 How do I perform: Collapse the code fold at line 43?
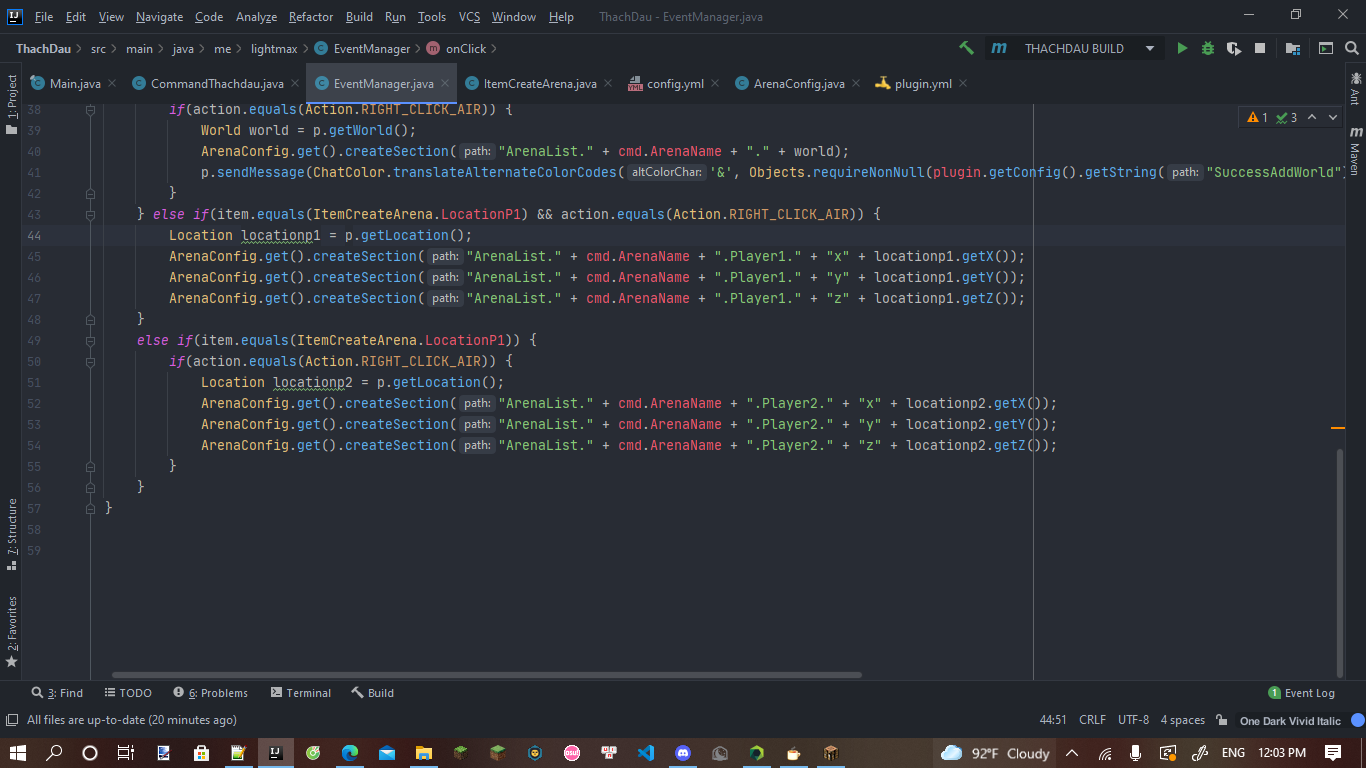pyautogui.click(x=90, y=215)
